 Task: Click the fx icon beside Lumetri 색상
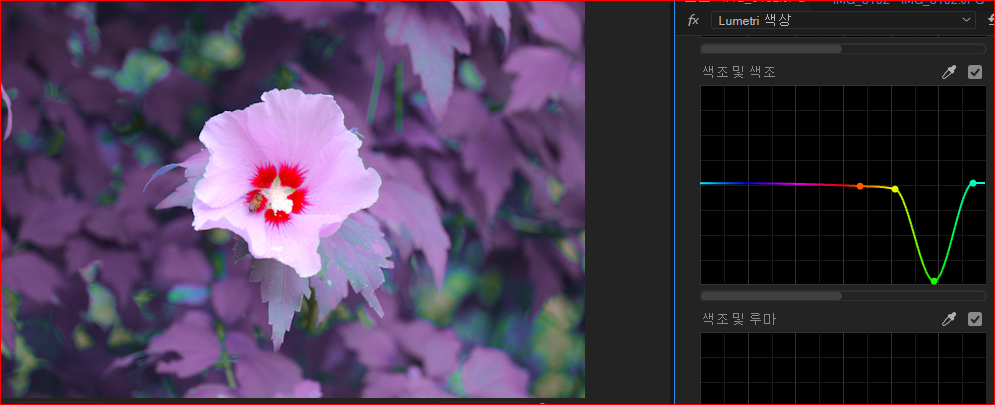click(x=693, y=20)
